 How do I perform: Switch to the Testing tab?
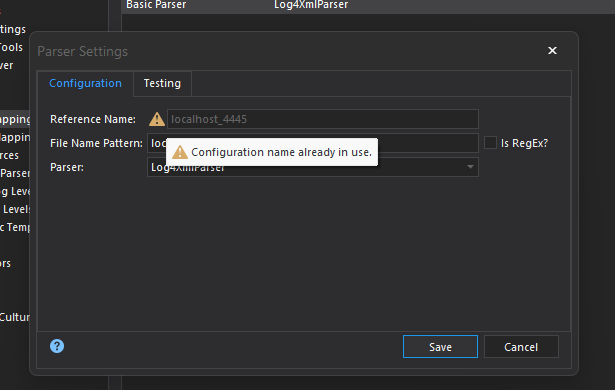click(162, 83)
